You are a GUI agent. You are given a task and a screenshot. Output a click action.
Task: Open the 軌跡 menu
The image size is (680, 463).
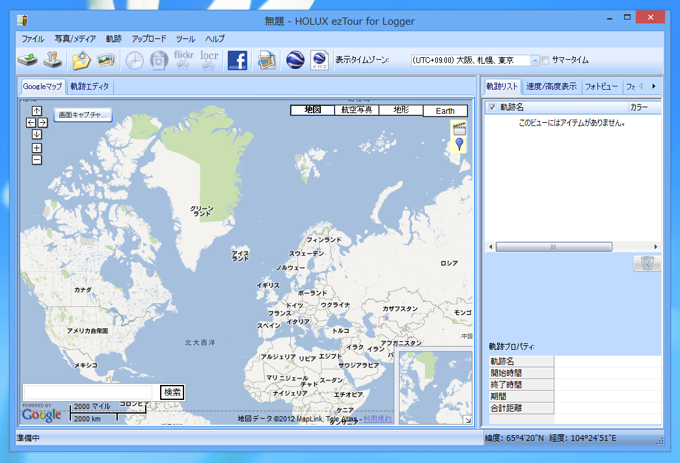pos(114,39)
